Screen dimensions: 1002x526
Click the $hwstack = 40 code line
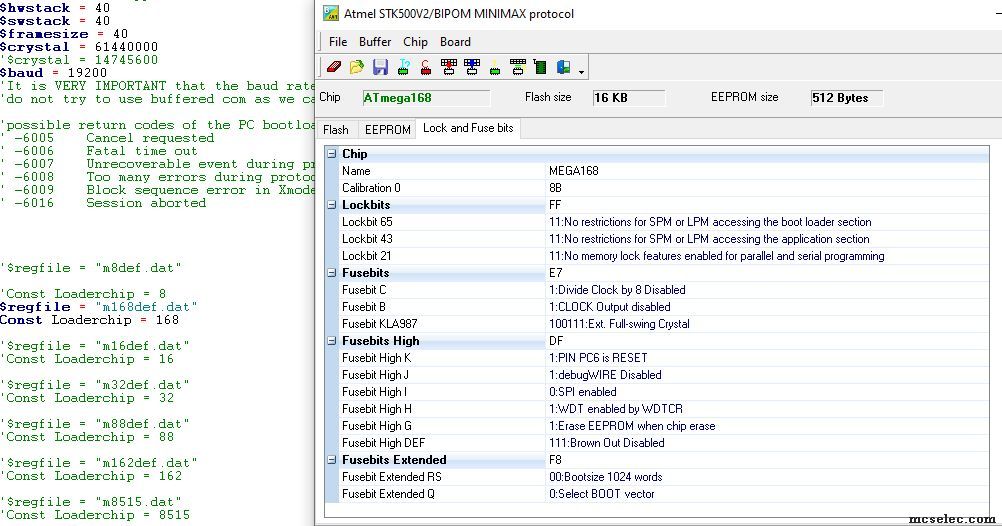pos(55,8)
